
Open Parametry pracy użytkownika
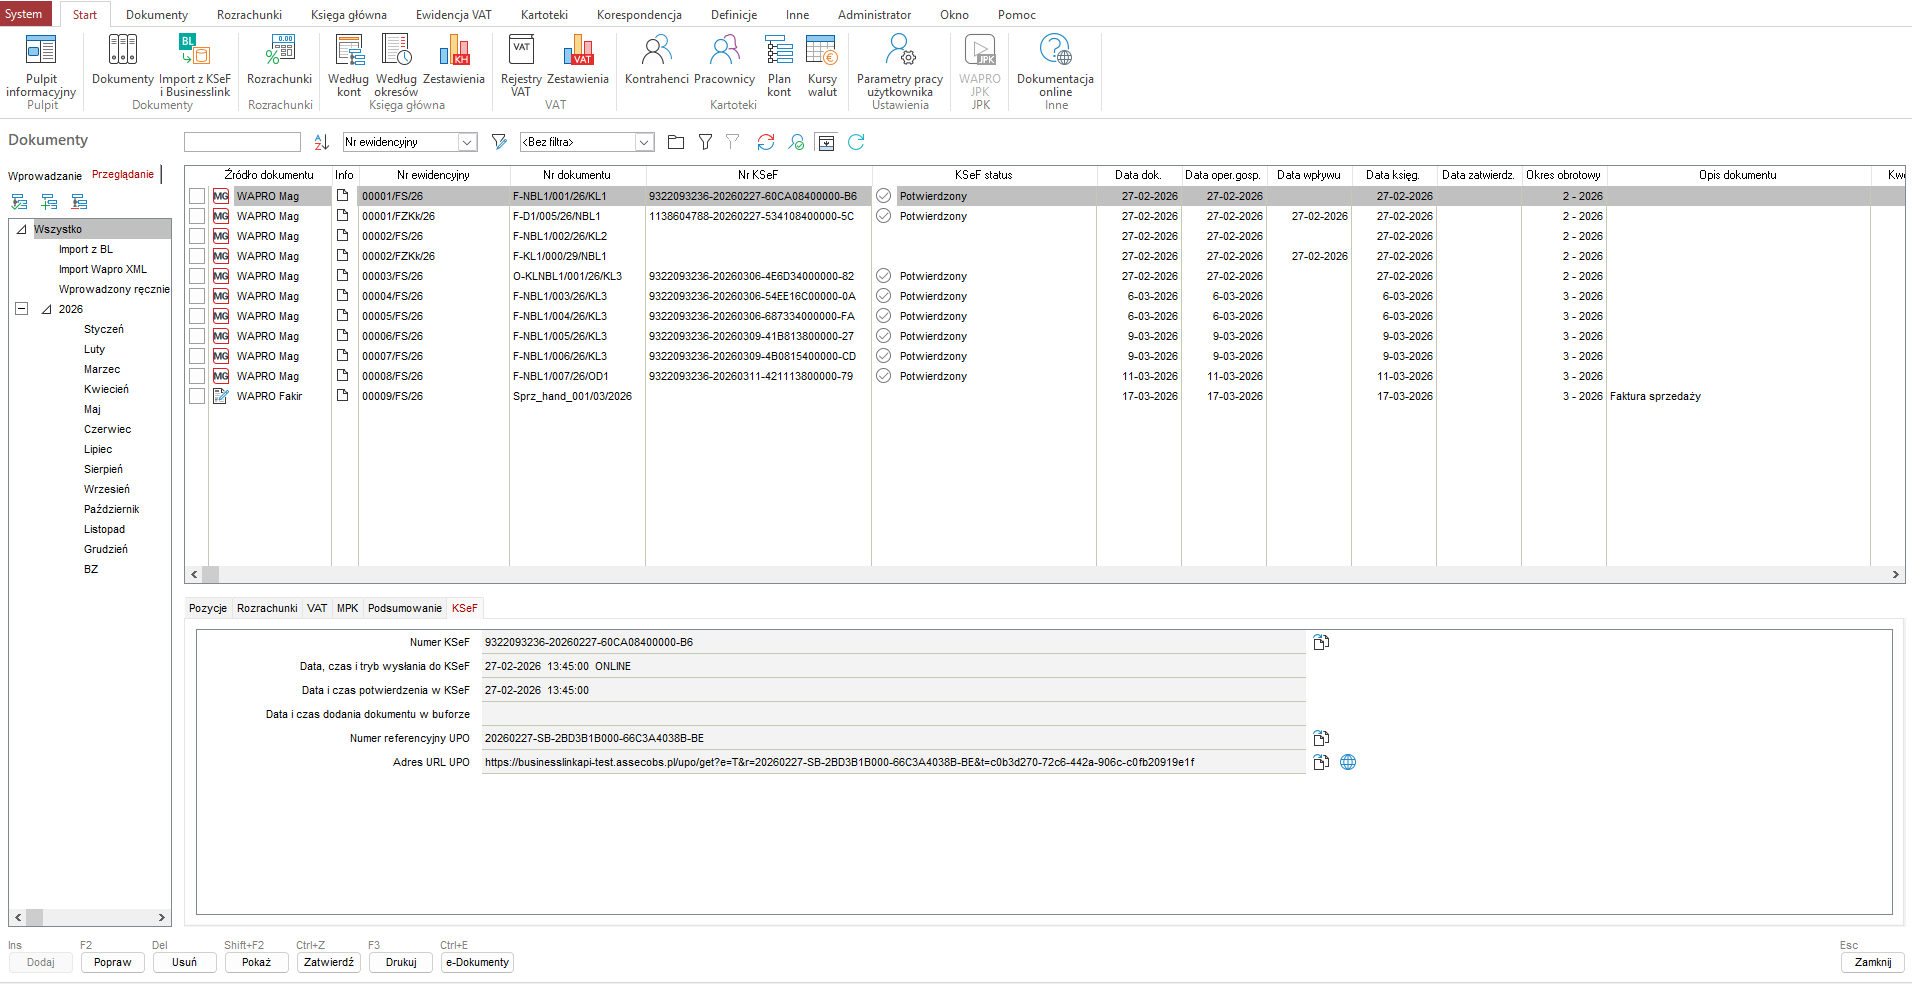(x=899, y=64)
